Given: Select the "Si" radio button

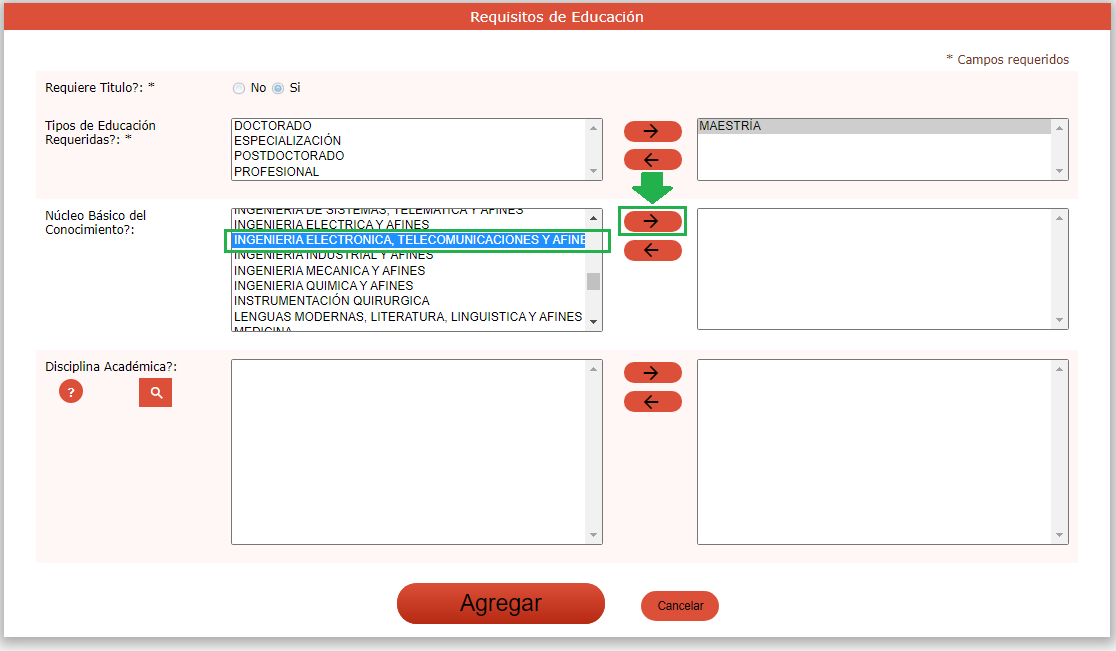Looking at the screenshot, I should coord(278,88).
